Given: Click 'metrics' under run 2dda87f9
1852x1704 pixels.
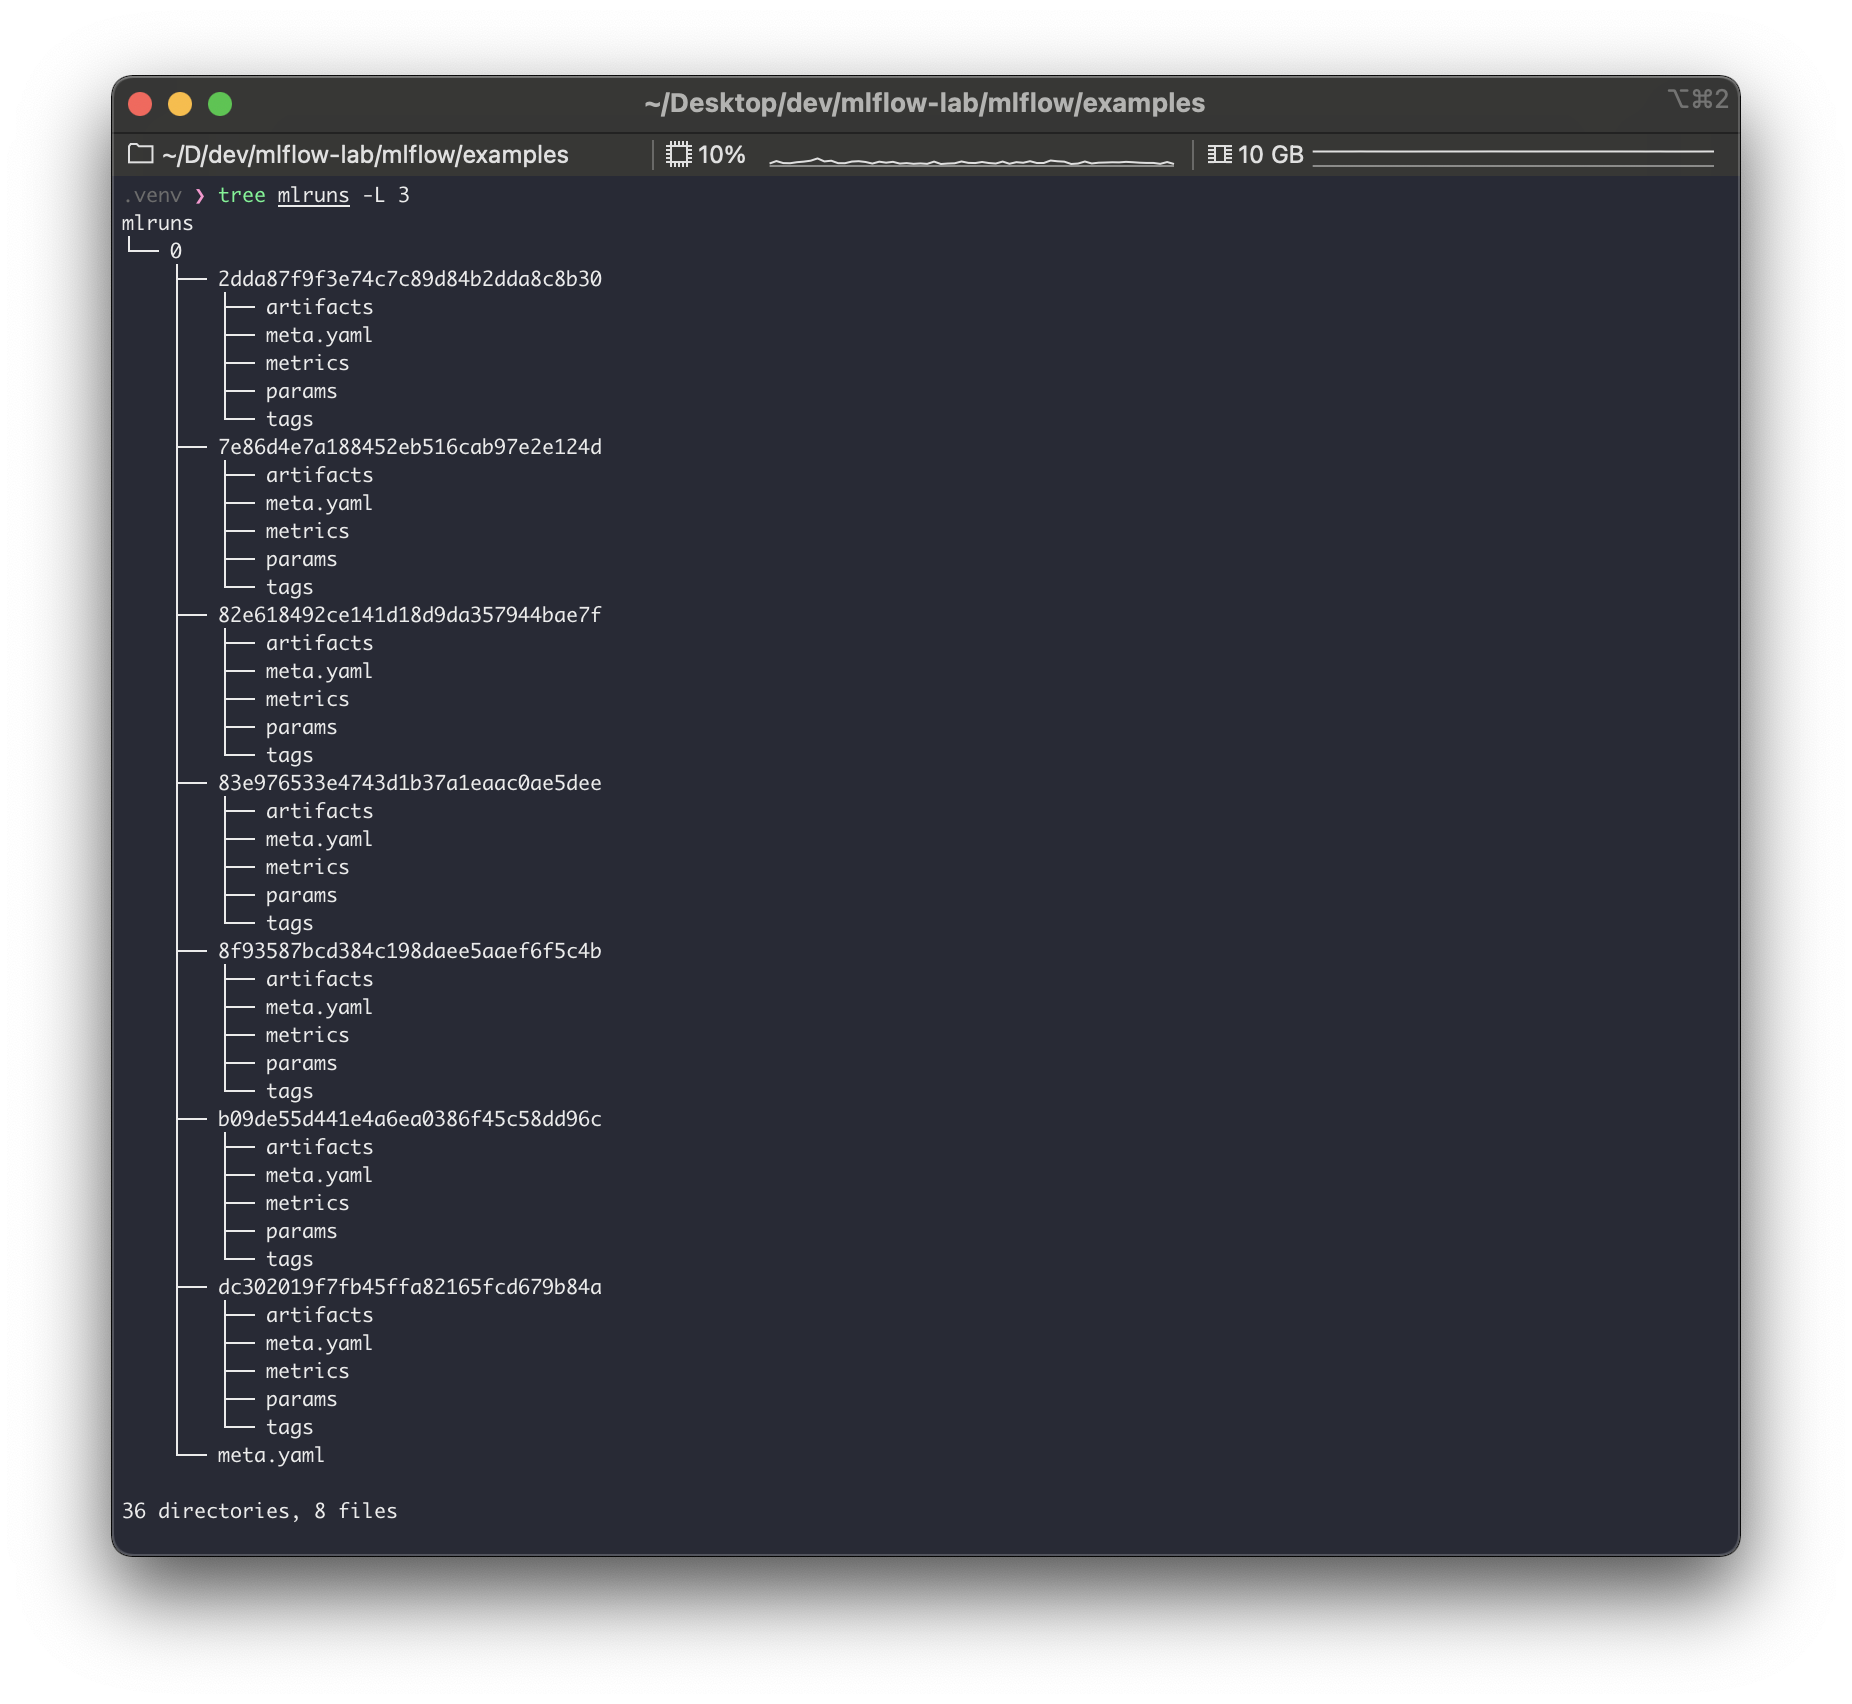Looking at the screenshot, I should tap(307, 363).
